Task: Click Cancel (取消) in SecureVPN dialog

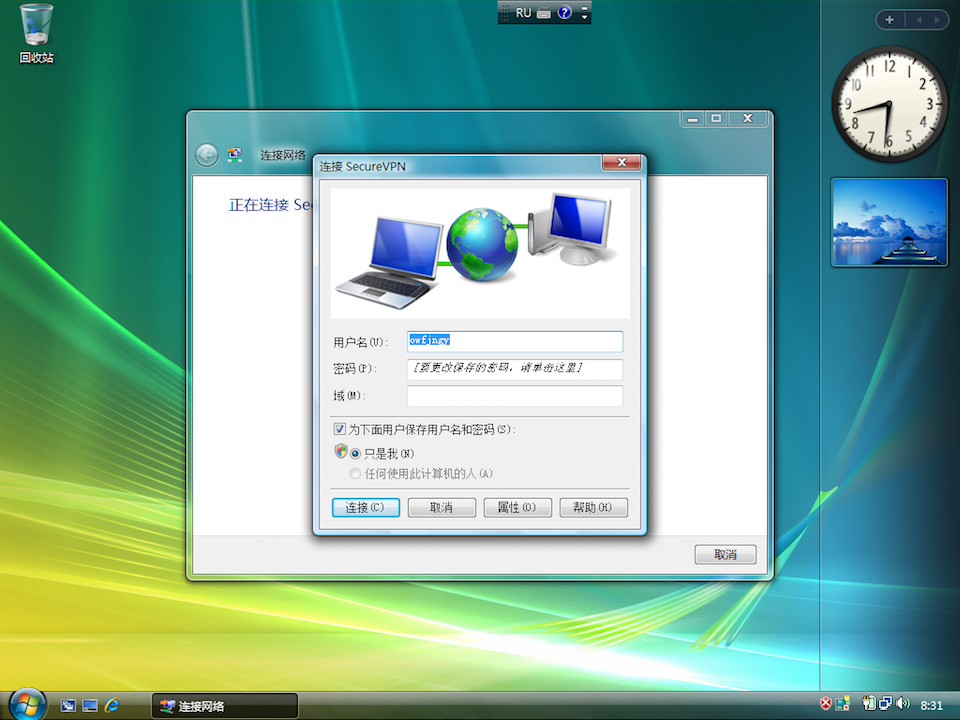Action: 441,508
